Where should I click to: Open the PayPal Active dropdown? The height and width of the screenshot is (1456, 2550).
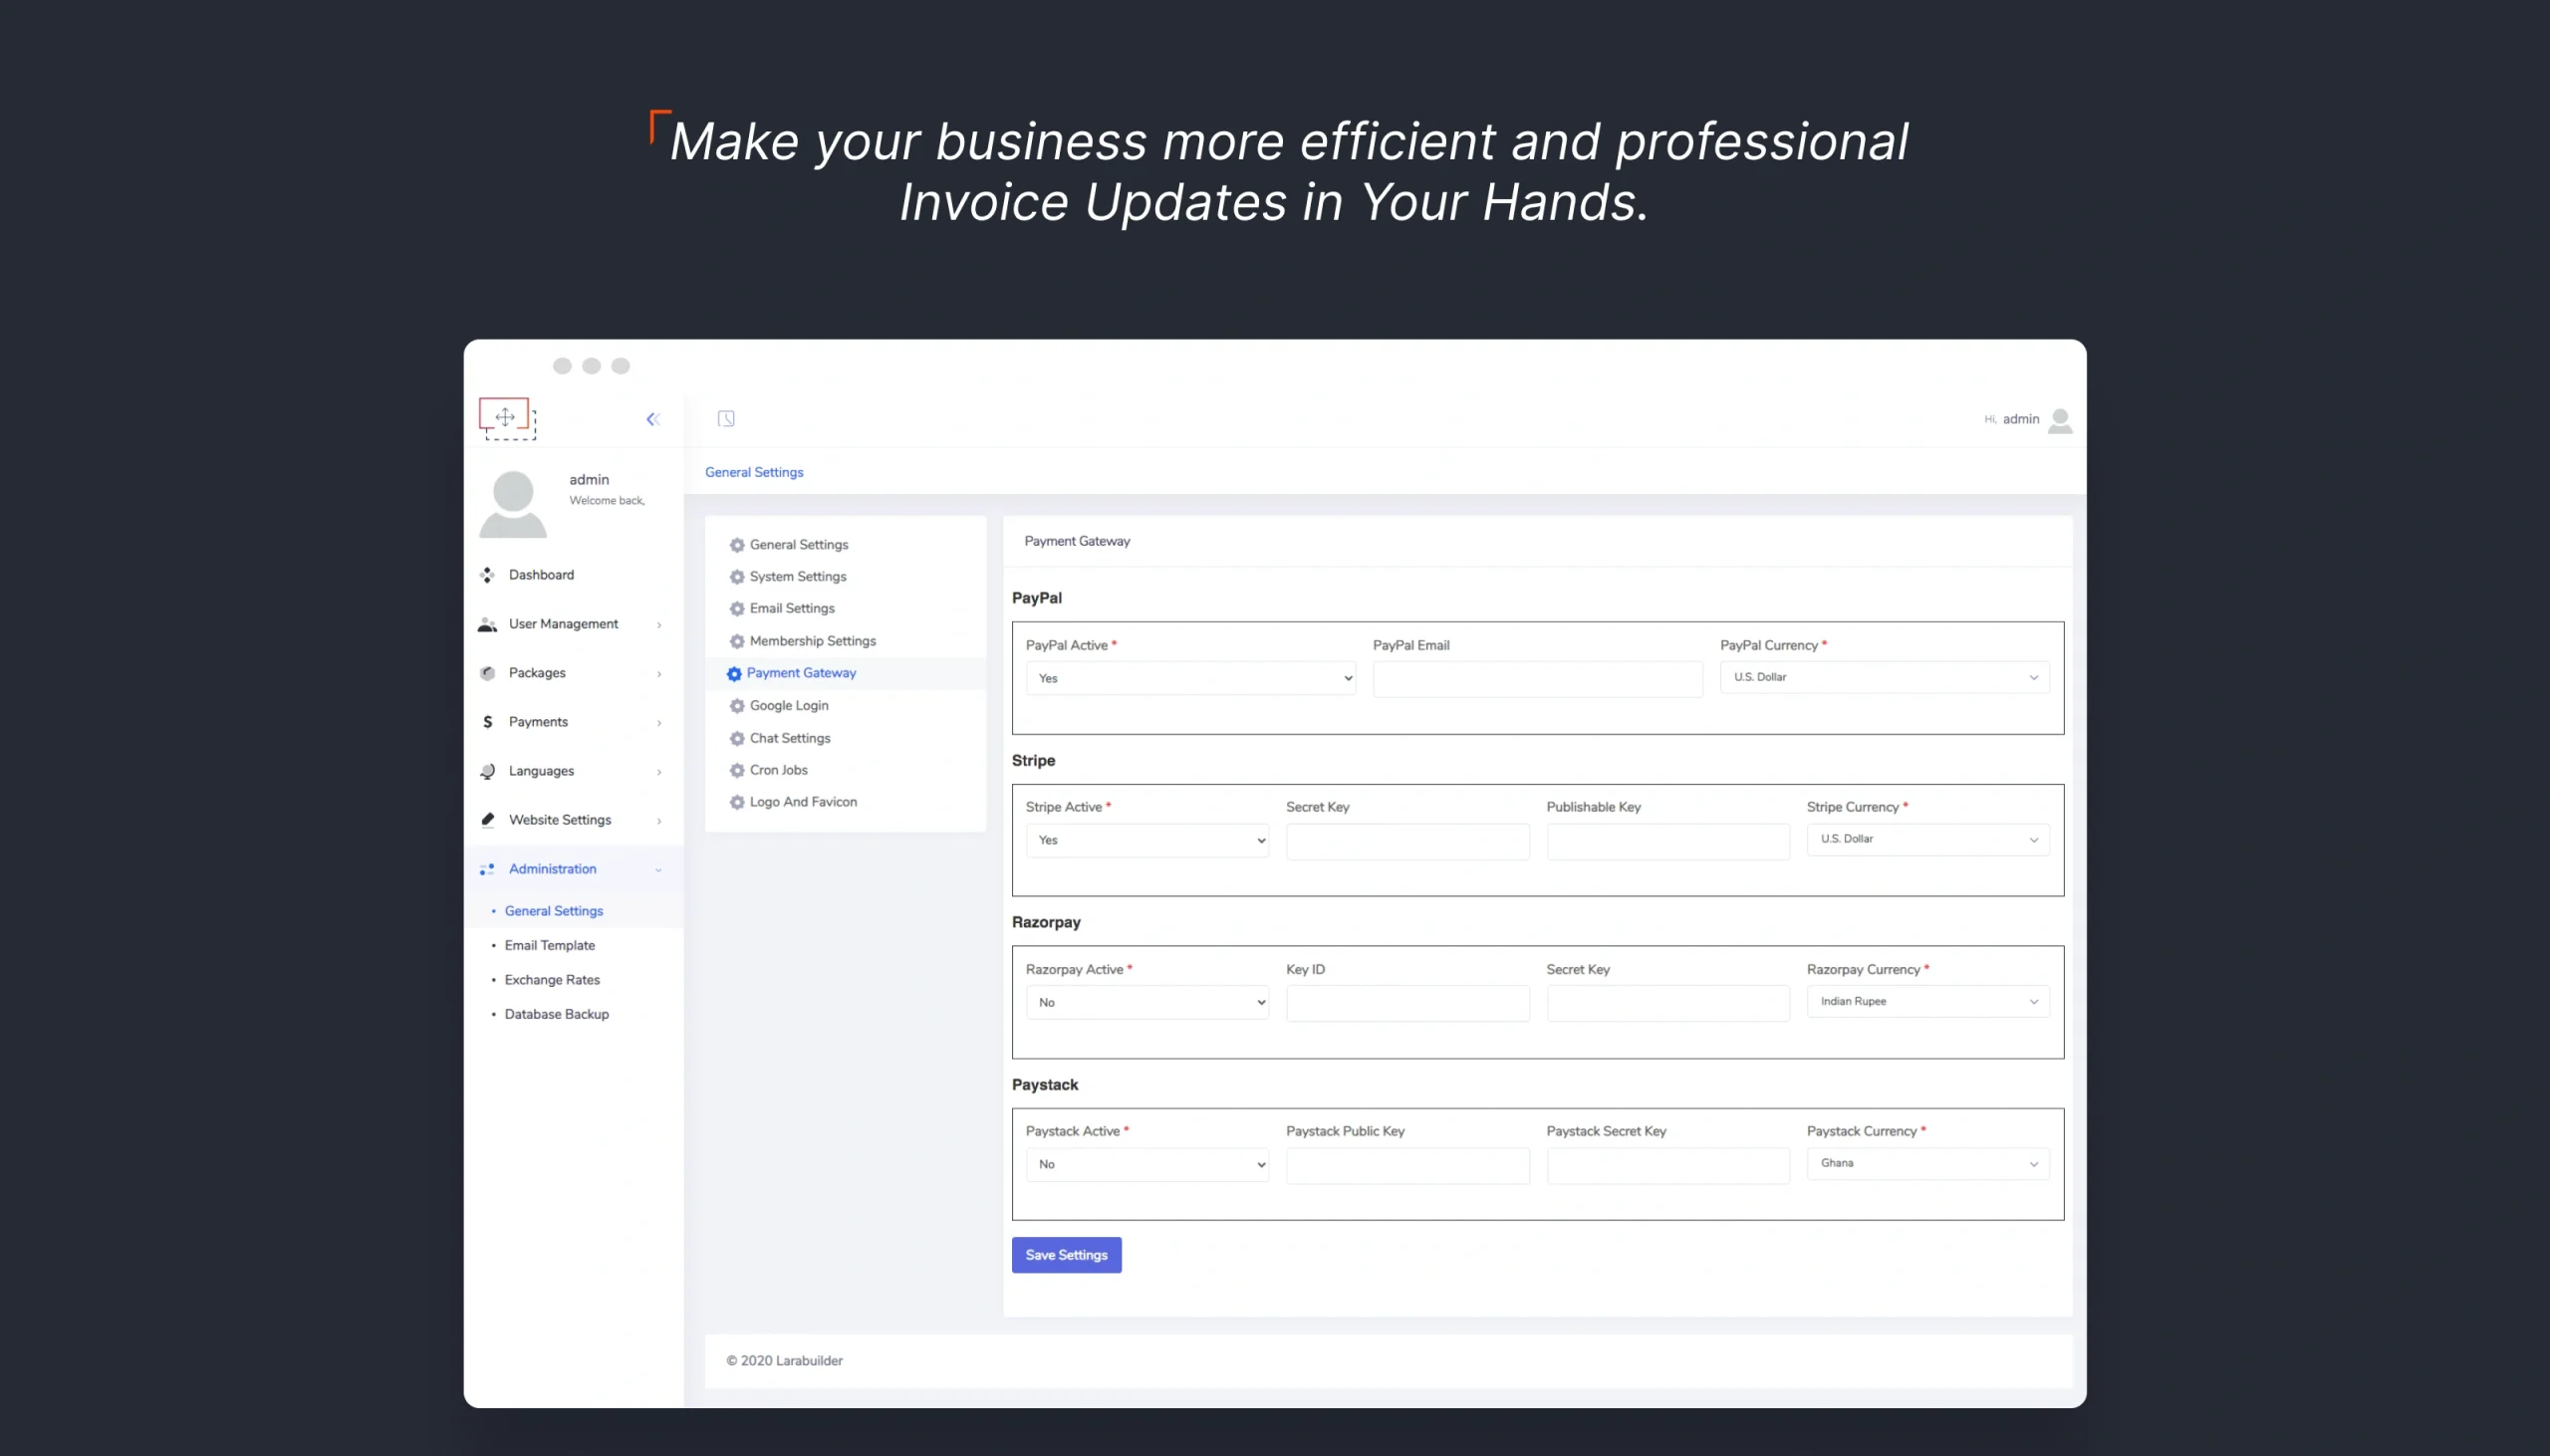tap(1190, 678)
